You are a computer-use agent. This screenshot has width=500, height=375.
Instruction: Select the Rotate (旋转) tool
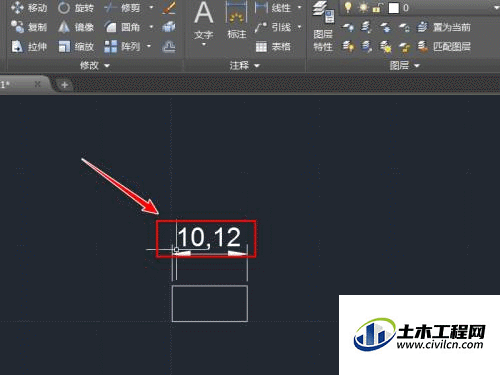(x=76, y=8)
